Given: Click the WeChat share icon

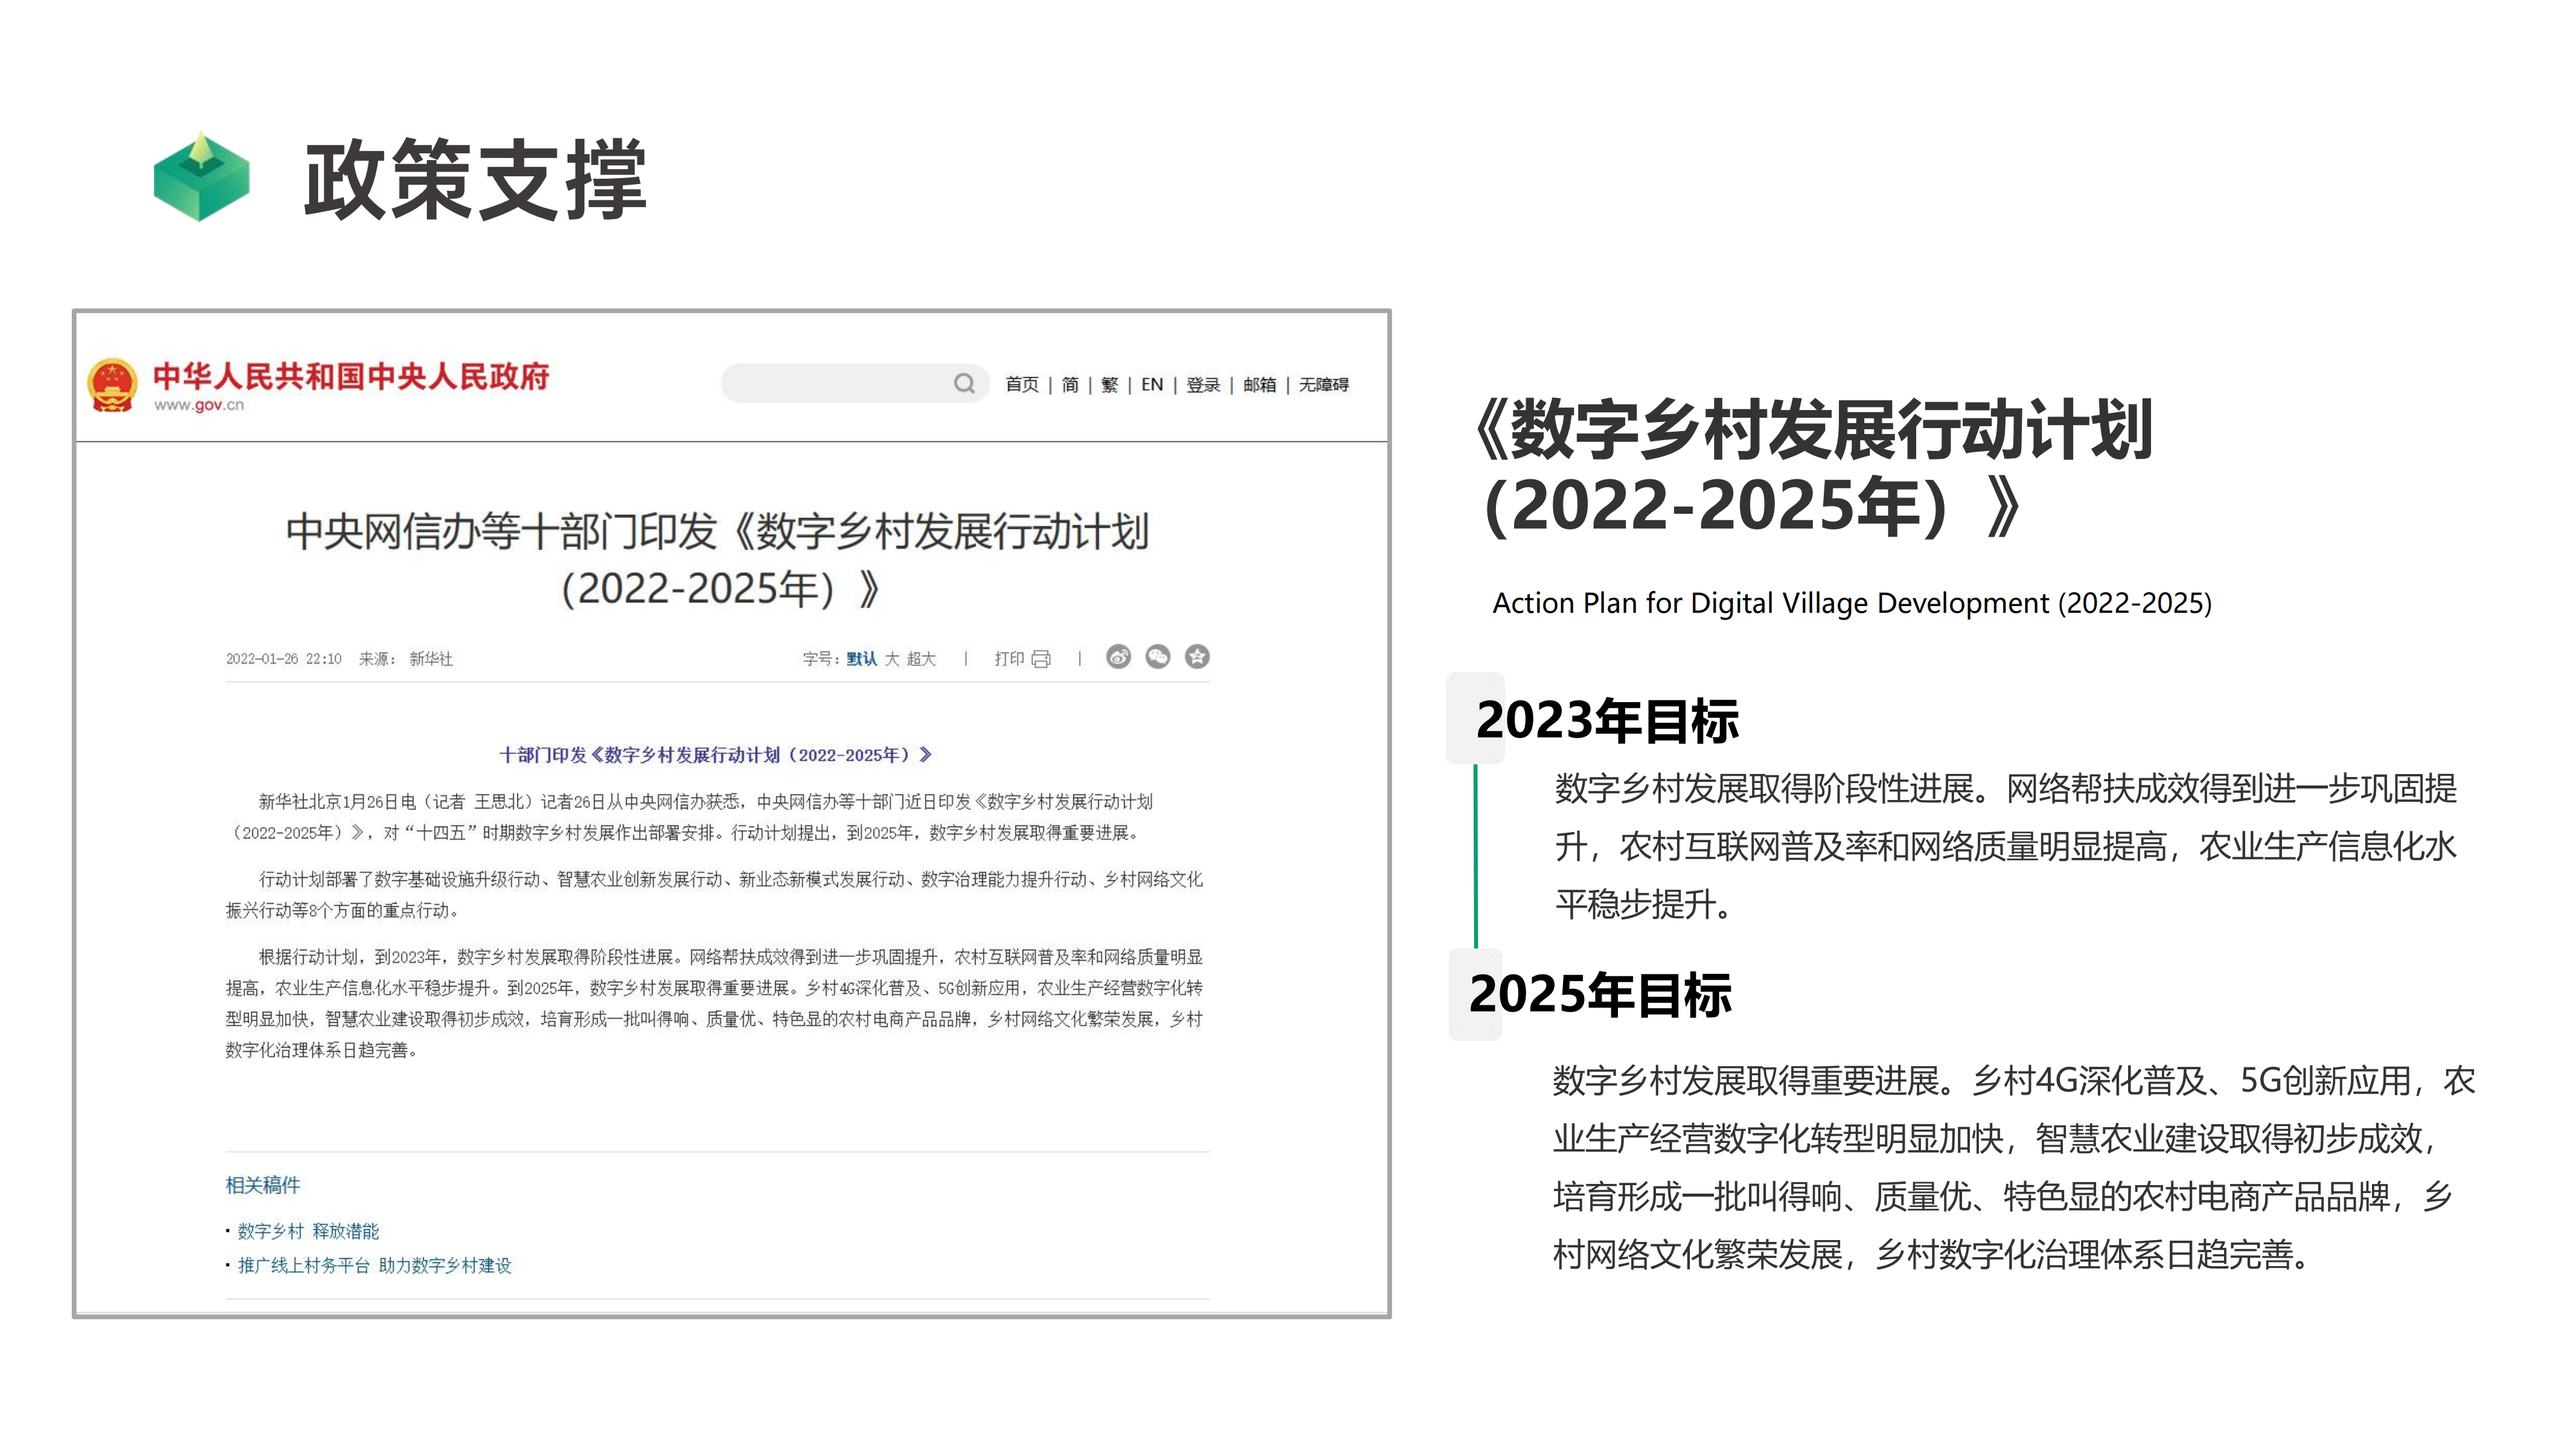Looking at the screenshot, I should point(1157,657).
